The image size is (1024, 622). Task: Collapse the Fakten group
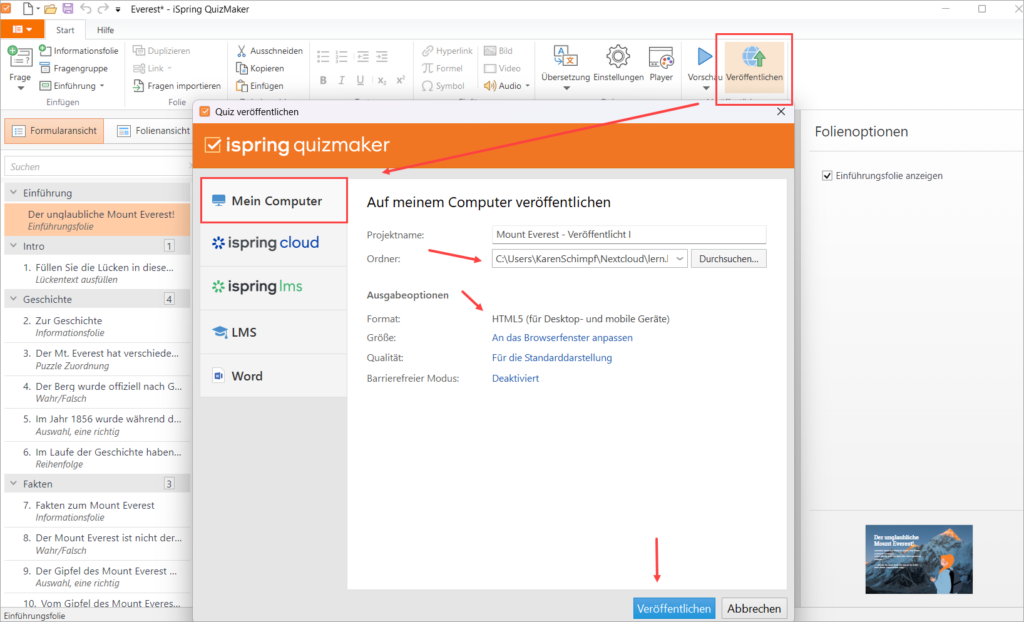(x=13, y=483)
